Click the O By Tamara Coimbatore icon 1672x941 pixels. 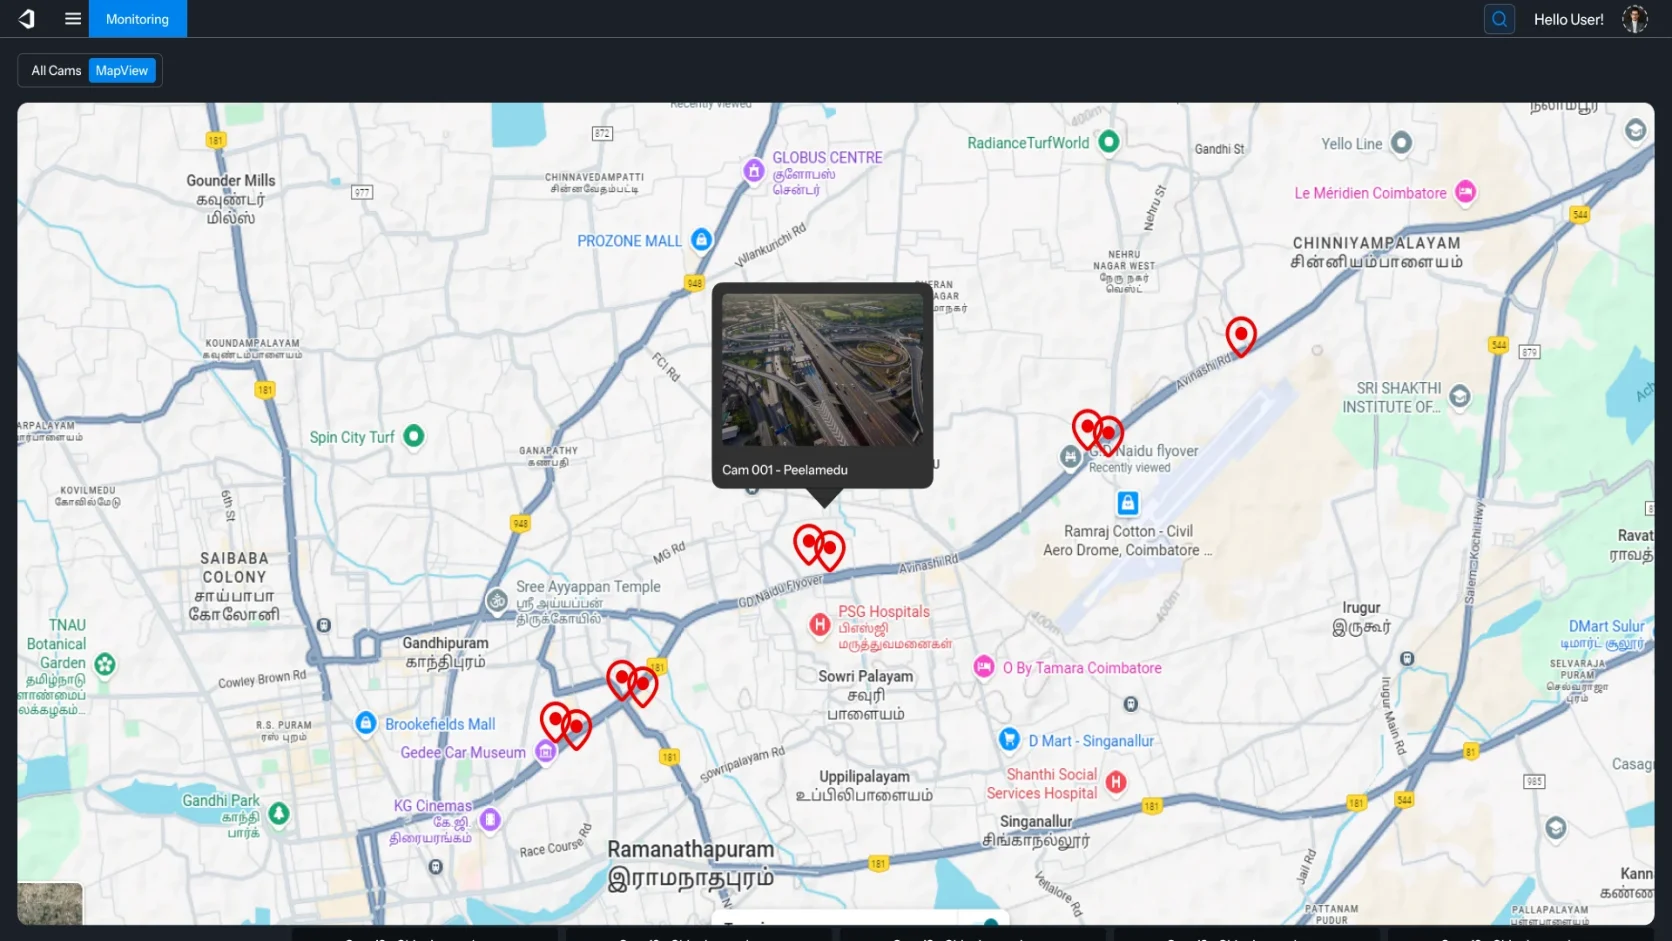(x=984, y=667)
